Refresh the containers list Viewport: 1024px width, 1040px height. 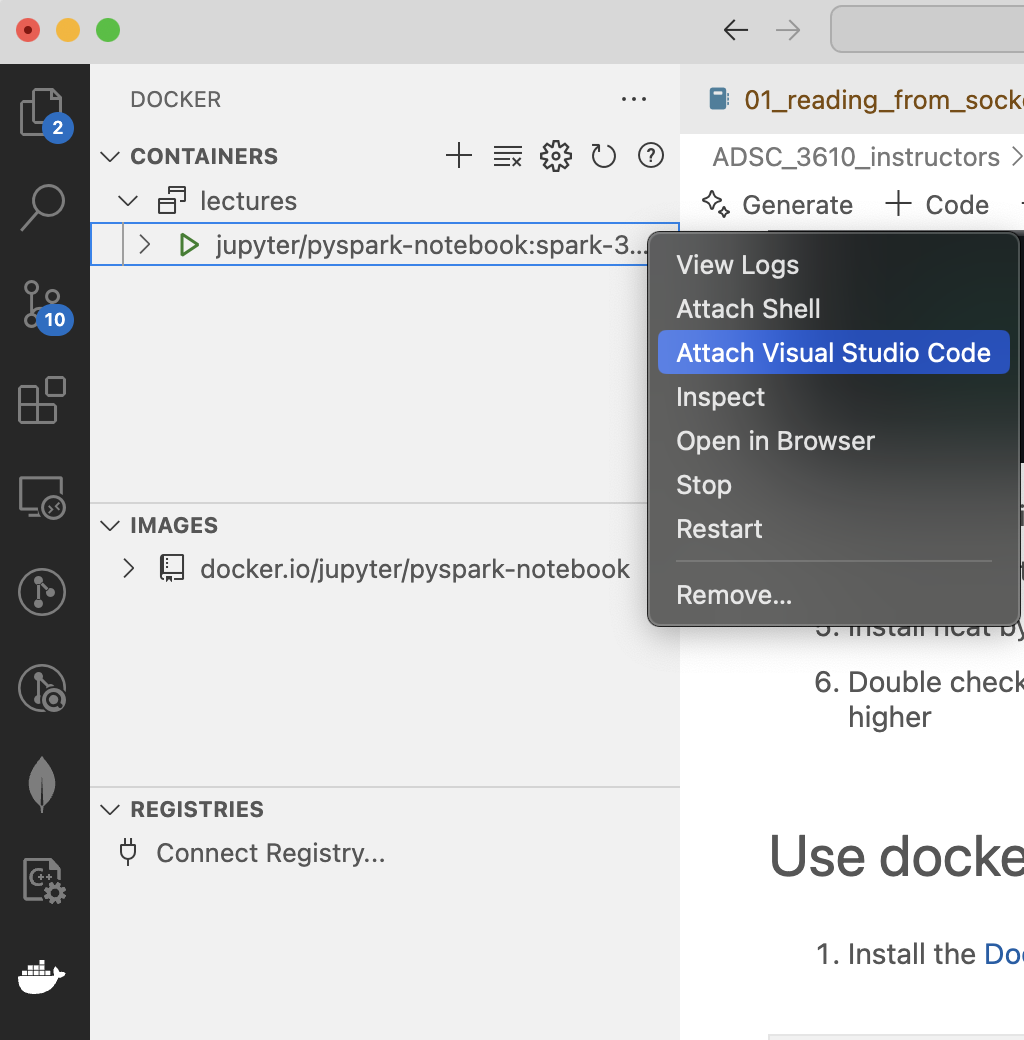click(x=604, y=156)
